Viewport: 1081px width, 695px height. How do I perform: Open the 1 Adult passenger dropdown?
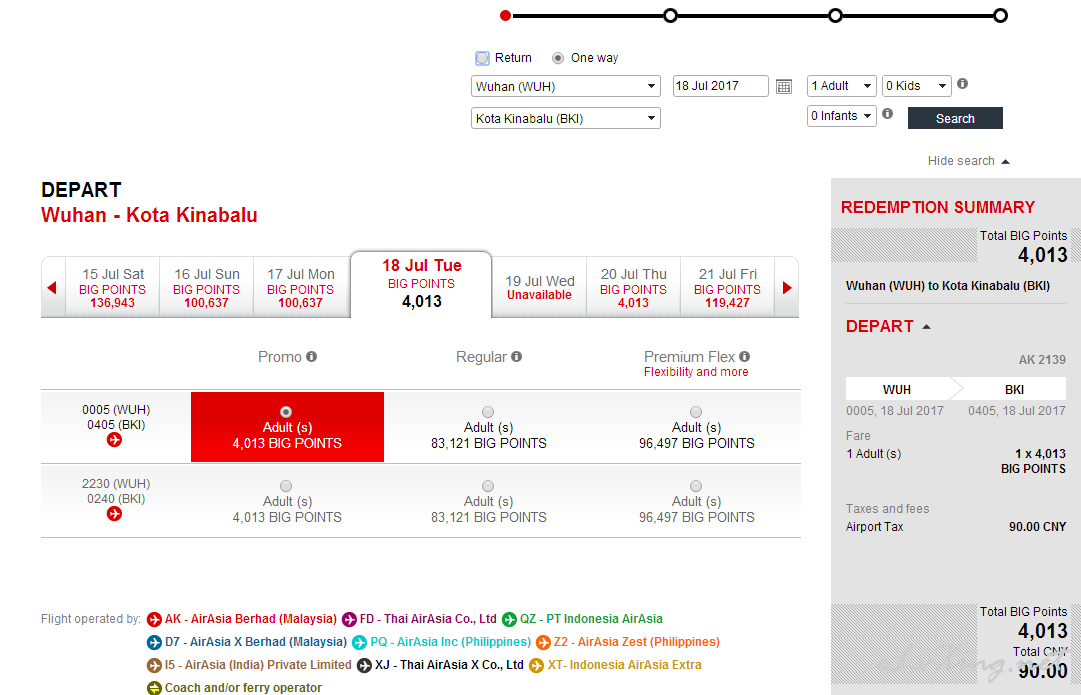coord(842,85)
